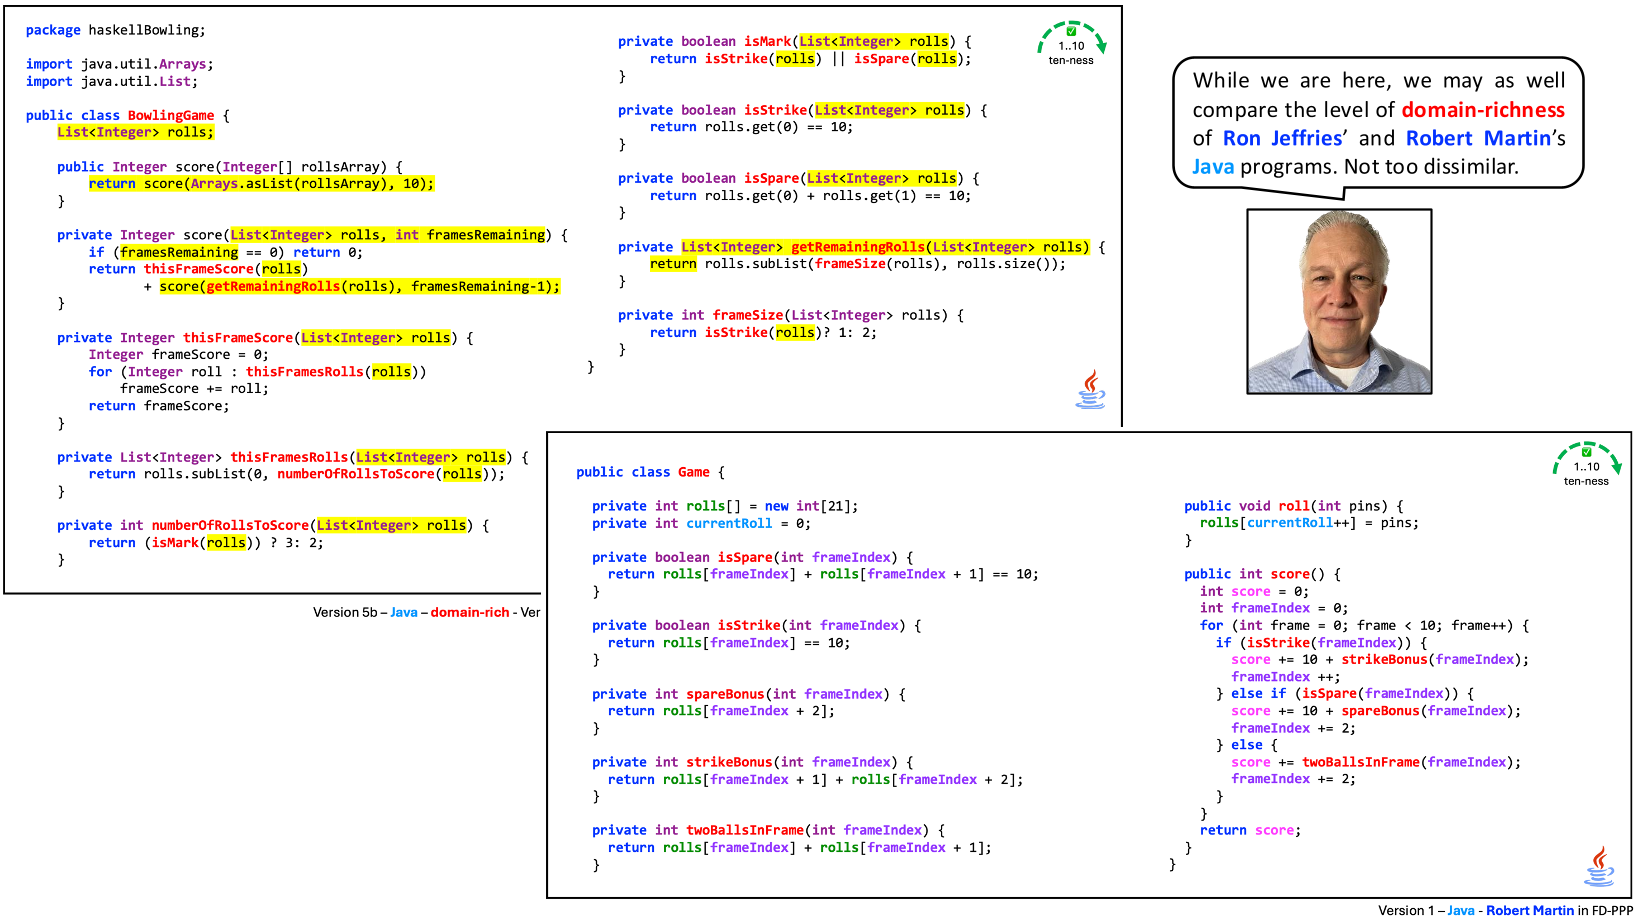Click highlighted 'List<Integer> rolls;' field declaration
Viewport: 1639px width, 922px height.
click(x=136, y=132)
